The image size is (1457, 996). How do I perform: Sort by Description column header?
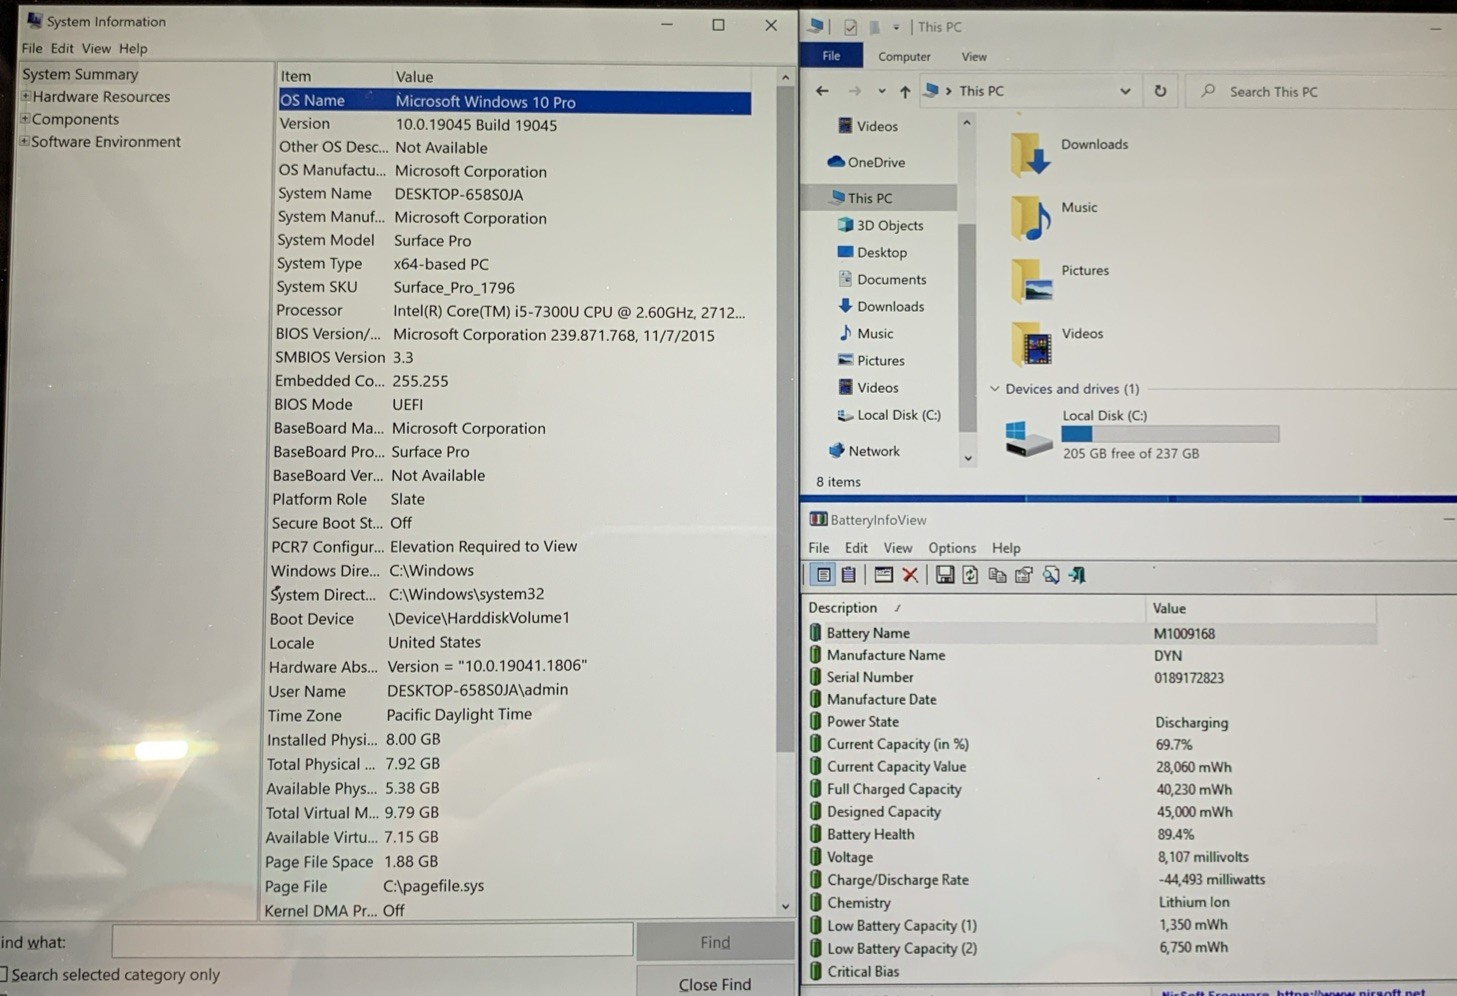coord(842,608)
